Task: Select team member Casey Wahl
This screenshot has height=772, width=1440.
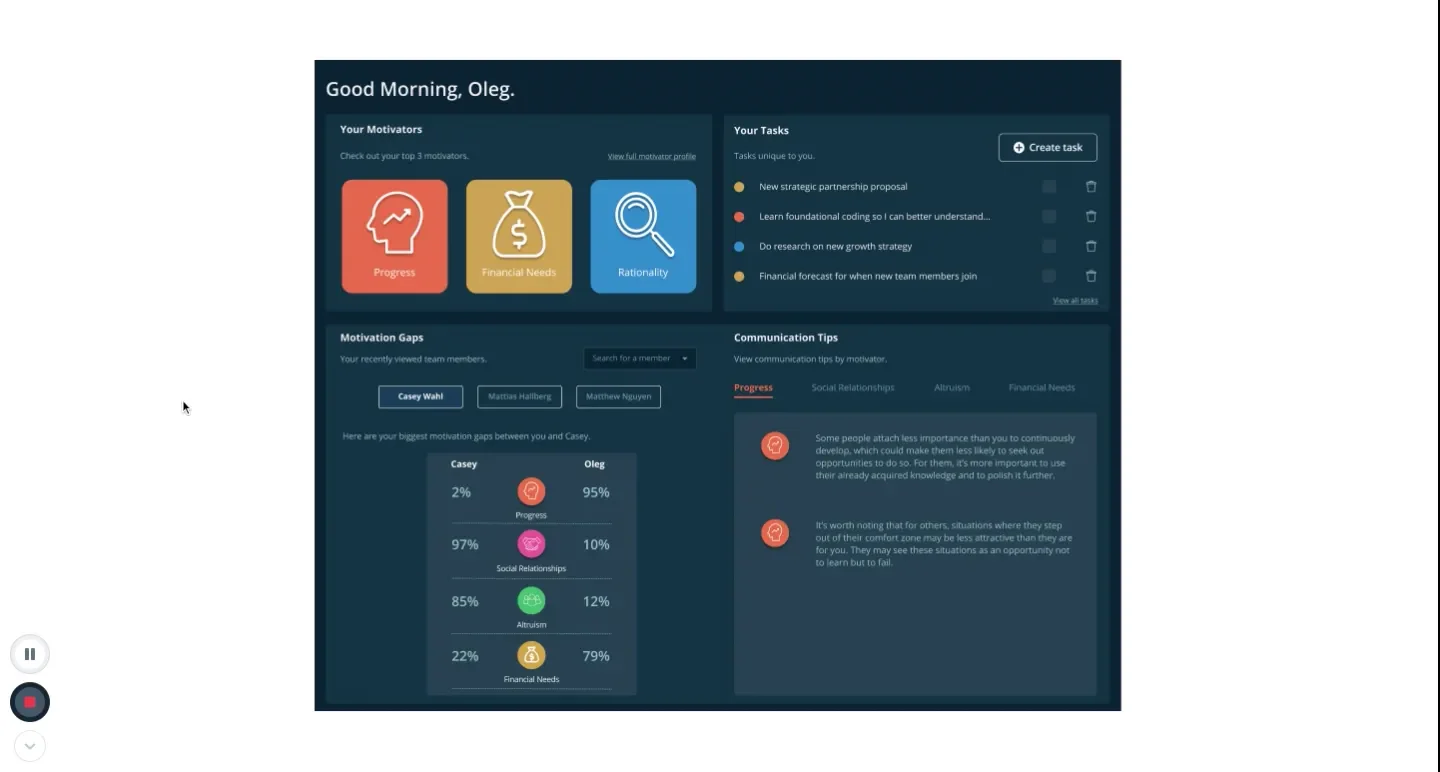Action: tap(421, 397)
